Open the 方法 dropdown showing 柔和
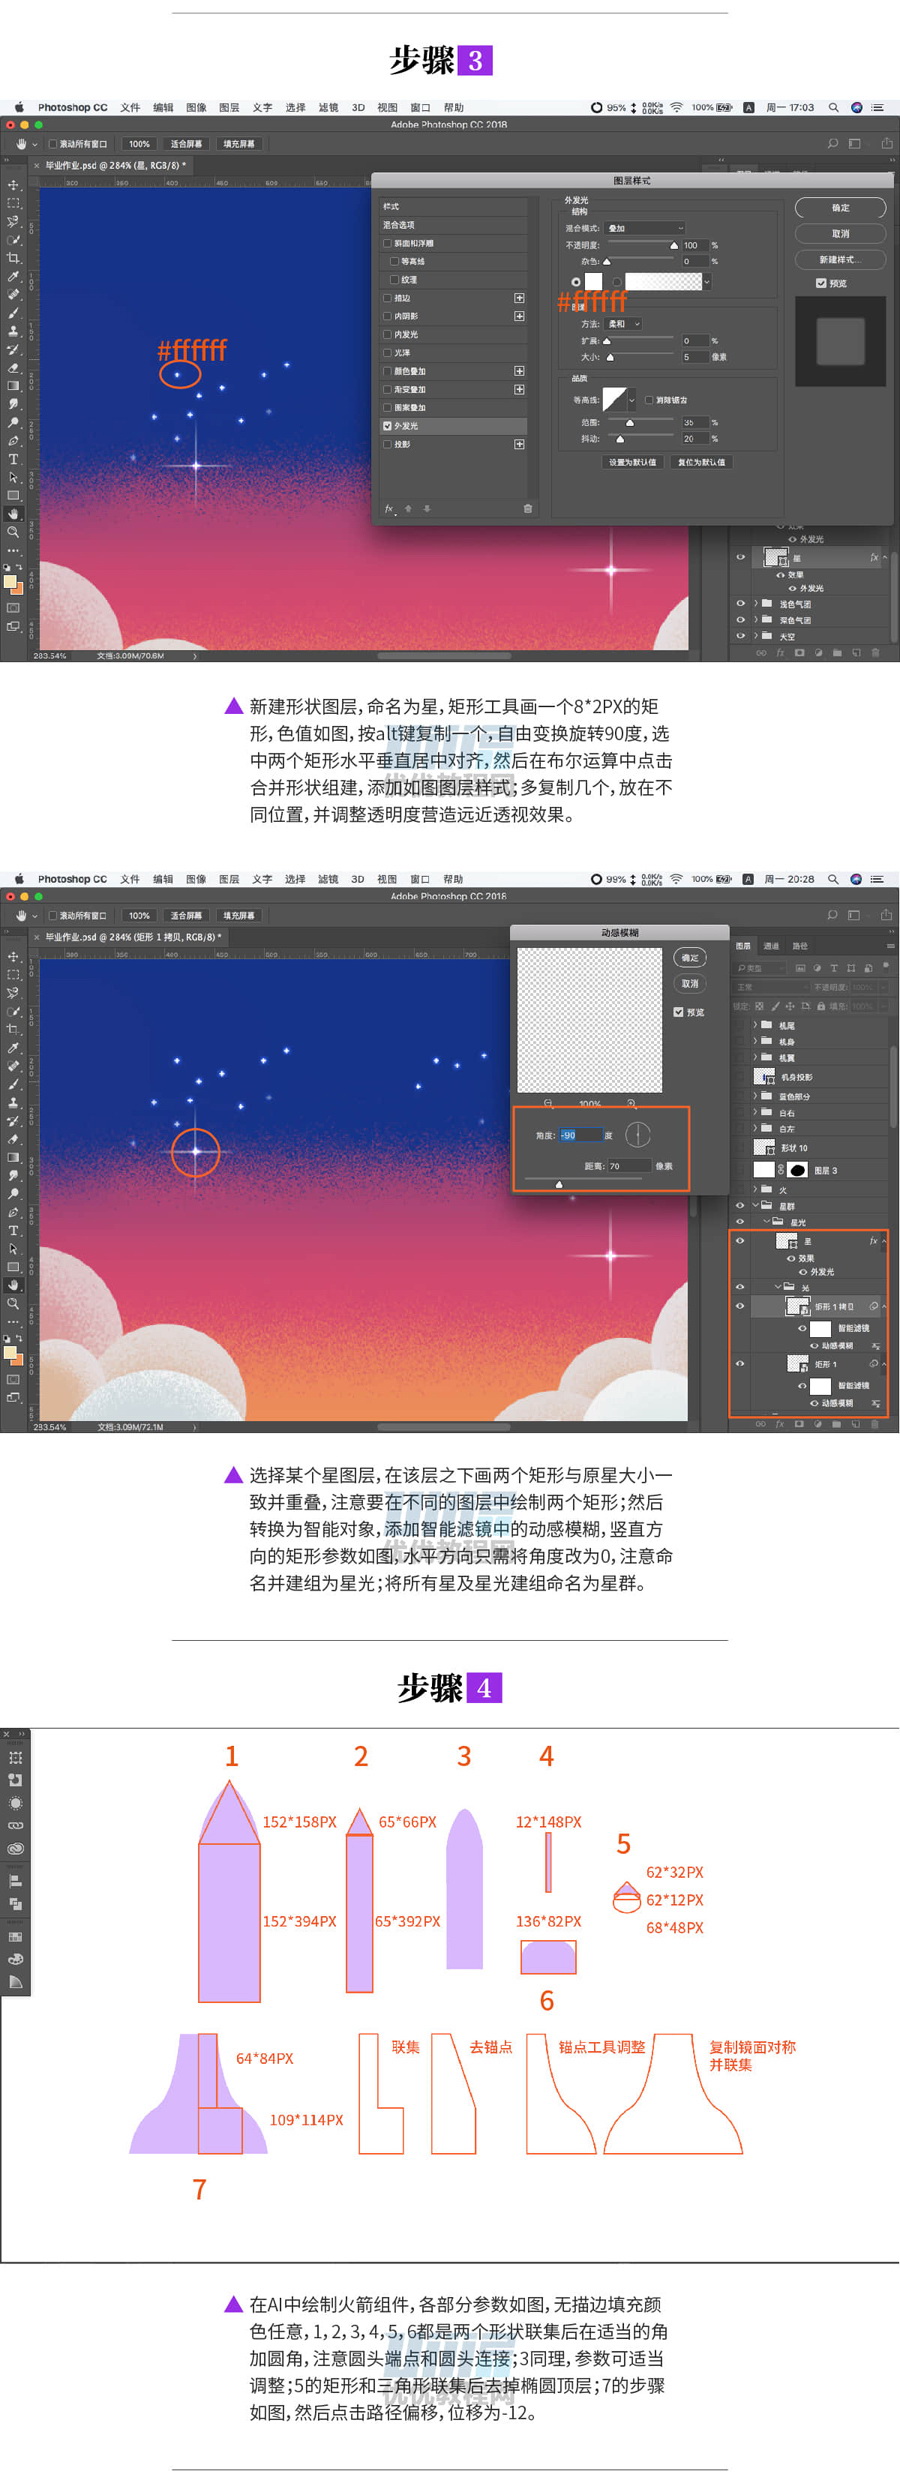Image resolution: width=900 pixels, height=2486 pixels. pos(623,324)
